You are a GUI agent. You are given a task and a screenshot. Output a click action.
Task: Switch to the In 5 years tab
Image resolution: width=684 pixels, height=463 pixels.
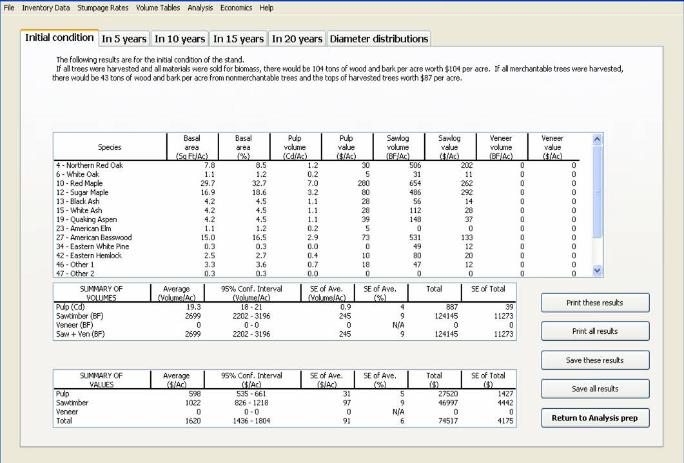click(124, 39)
